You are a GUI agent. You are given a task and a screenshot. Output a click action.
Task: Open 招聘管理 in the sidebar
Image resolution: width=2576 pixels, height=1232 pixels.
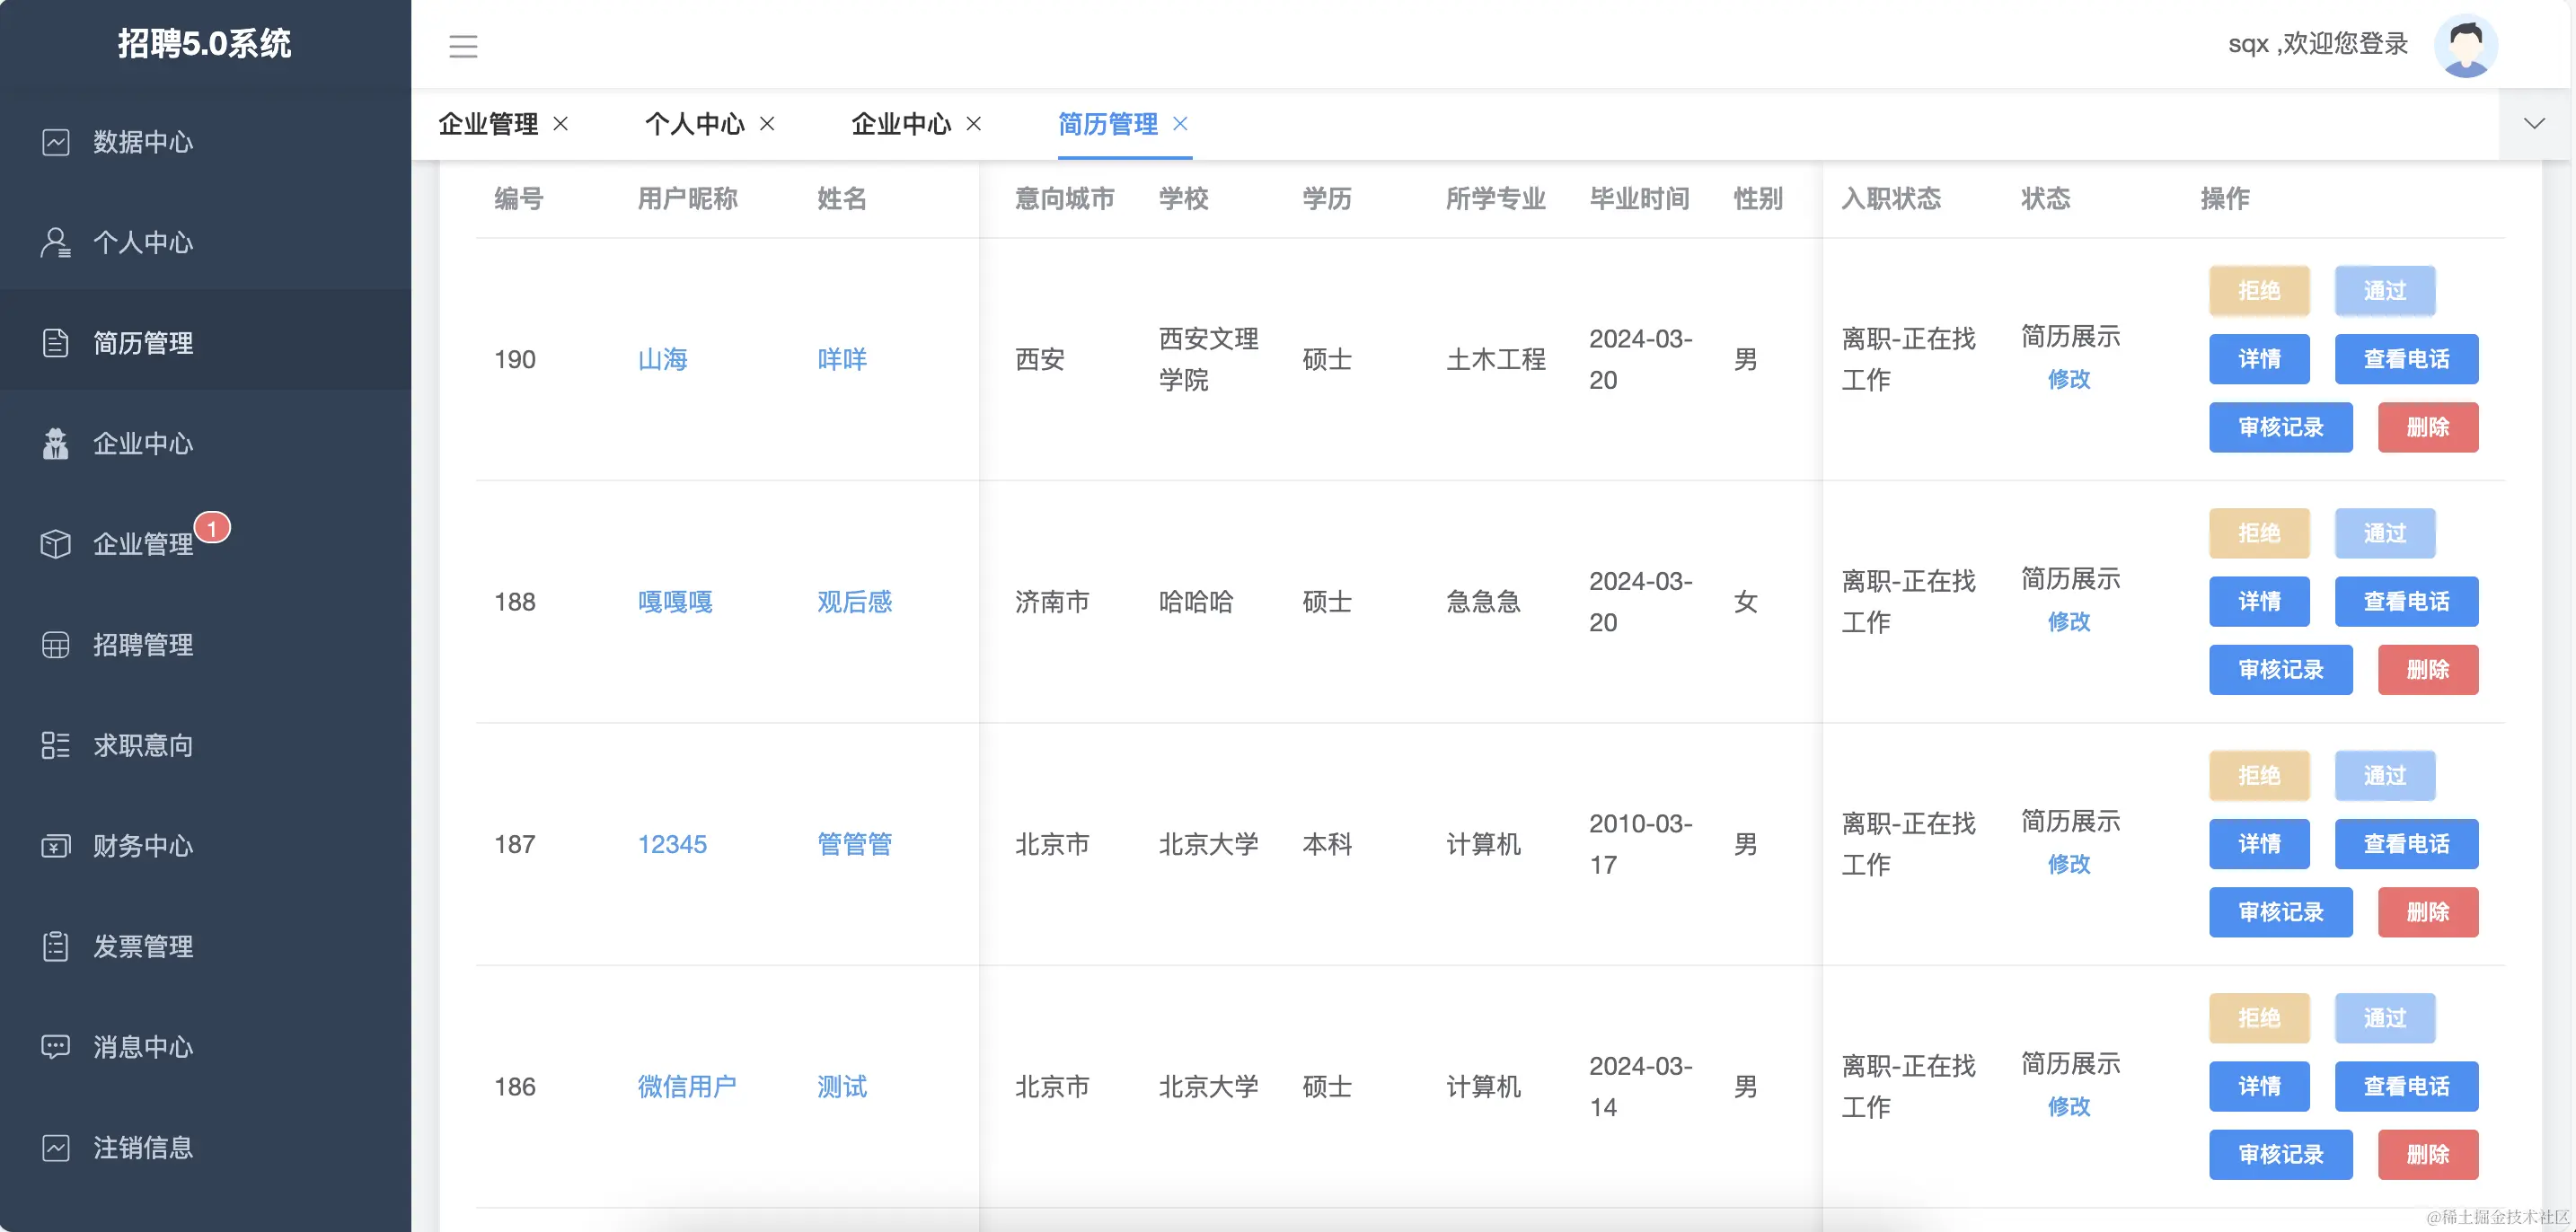coord(143,645)
